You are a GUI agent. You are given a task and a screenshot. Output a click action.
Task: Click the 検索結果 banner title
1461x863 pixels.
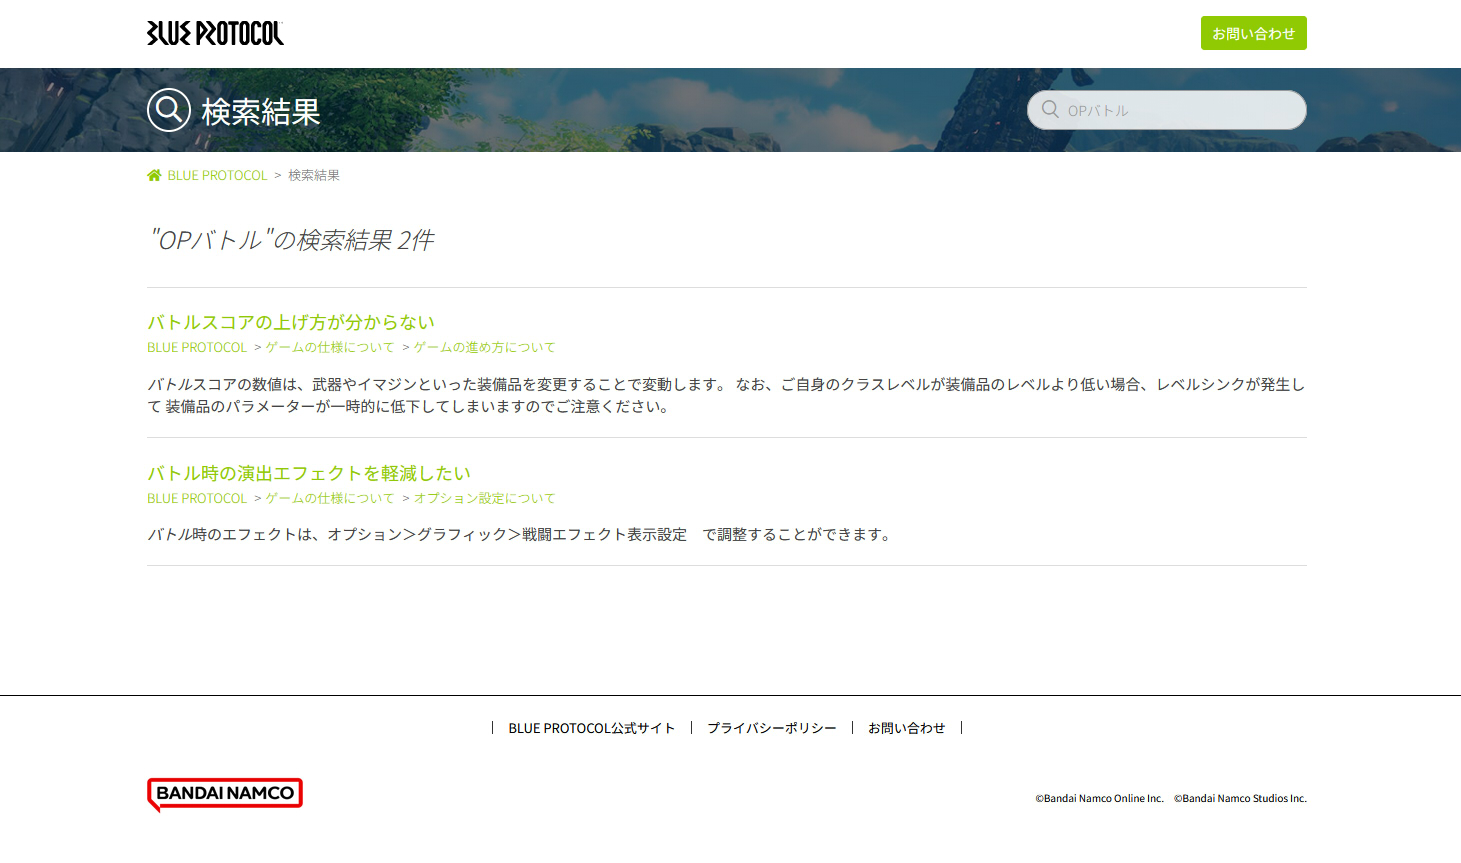click(x=261, y=112)
